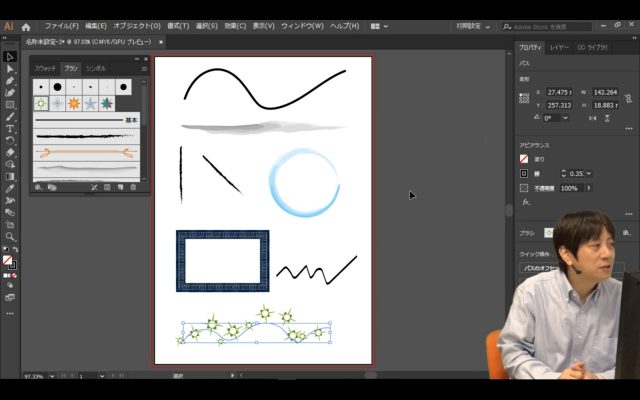Click the Stroke color swatch in Appearance
The height and width of the screenshot is (400, 640).
(x=524, y=173)
